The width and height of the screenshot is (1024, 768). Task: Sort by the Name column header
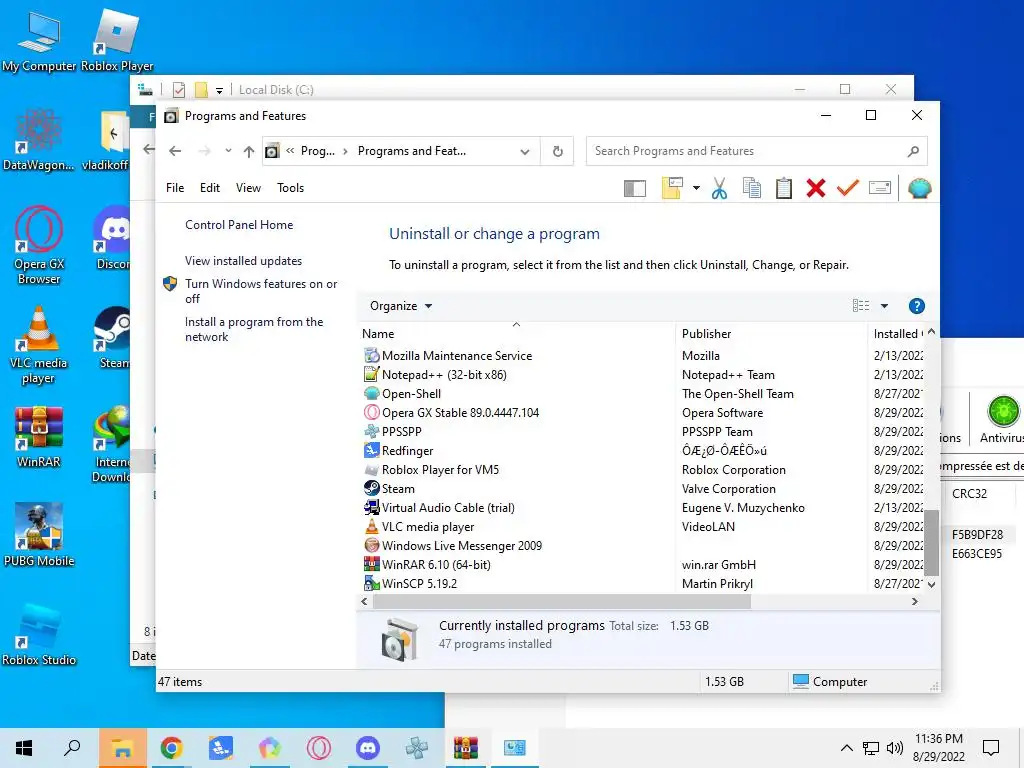coord(516,334)
